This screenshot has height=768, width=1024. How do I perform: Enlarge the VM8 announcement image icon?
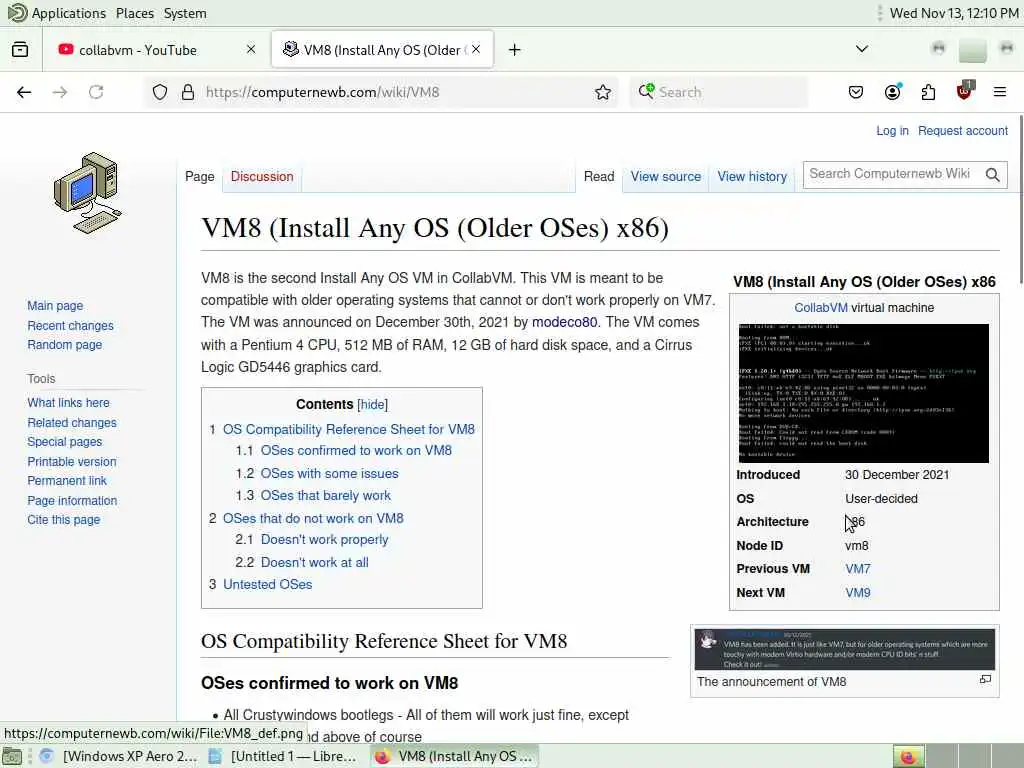[985, 680]
